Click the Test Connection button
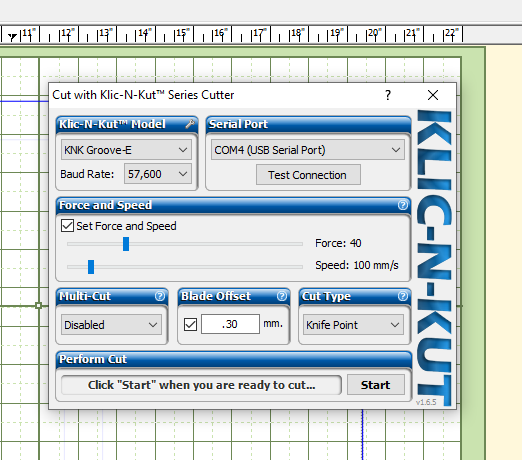The image size is (522, 460). (x=308, y=175)
